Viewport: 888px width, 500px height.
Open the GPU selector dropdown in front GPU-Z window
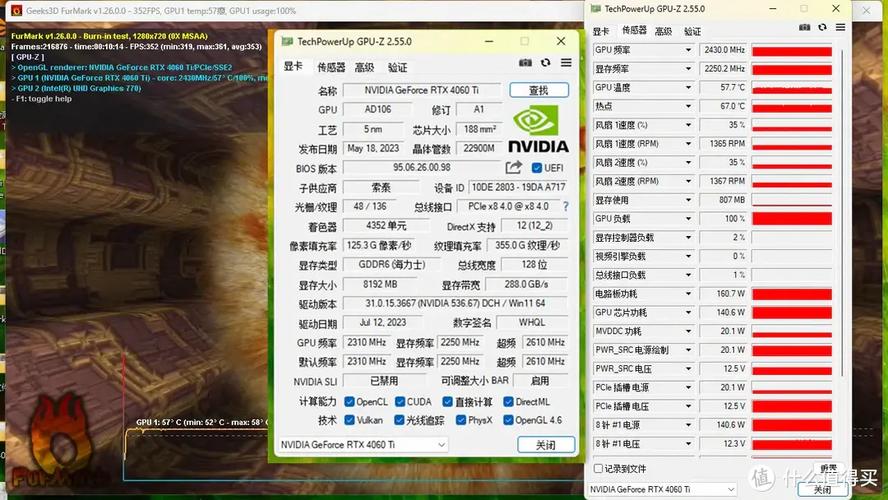(x=363, y=445)
